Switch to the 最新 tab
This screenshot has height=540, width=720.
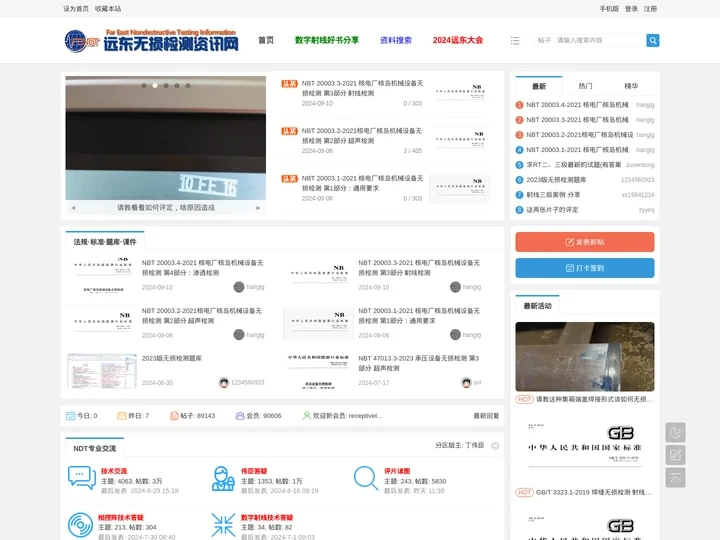(x=539, y=86)
